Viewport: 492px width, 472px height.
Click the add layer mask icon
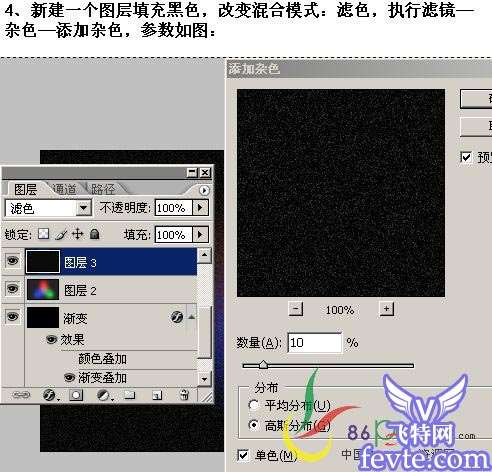click(76, 395)
